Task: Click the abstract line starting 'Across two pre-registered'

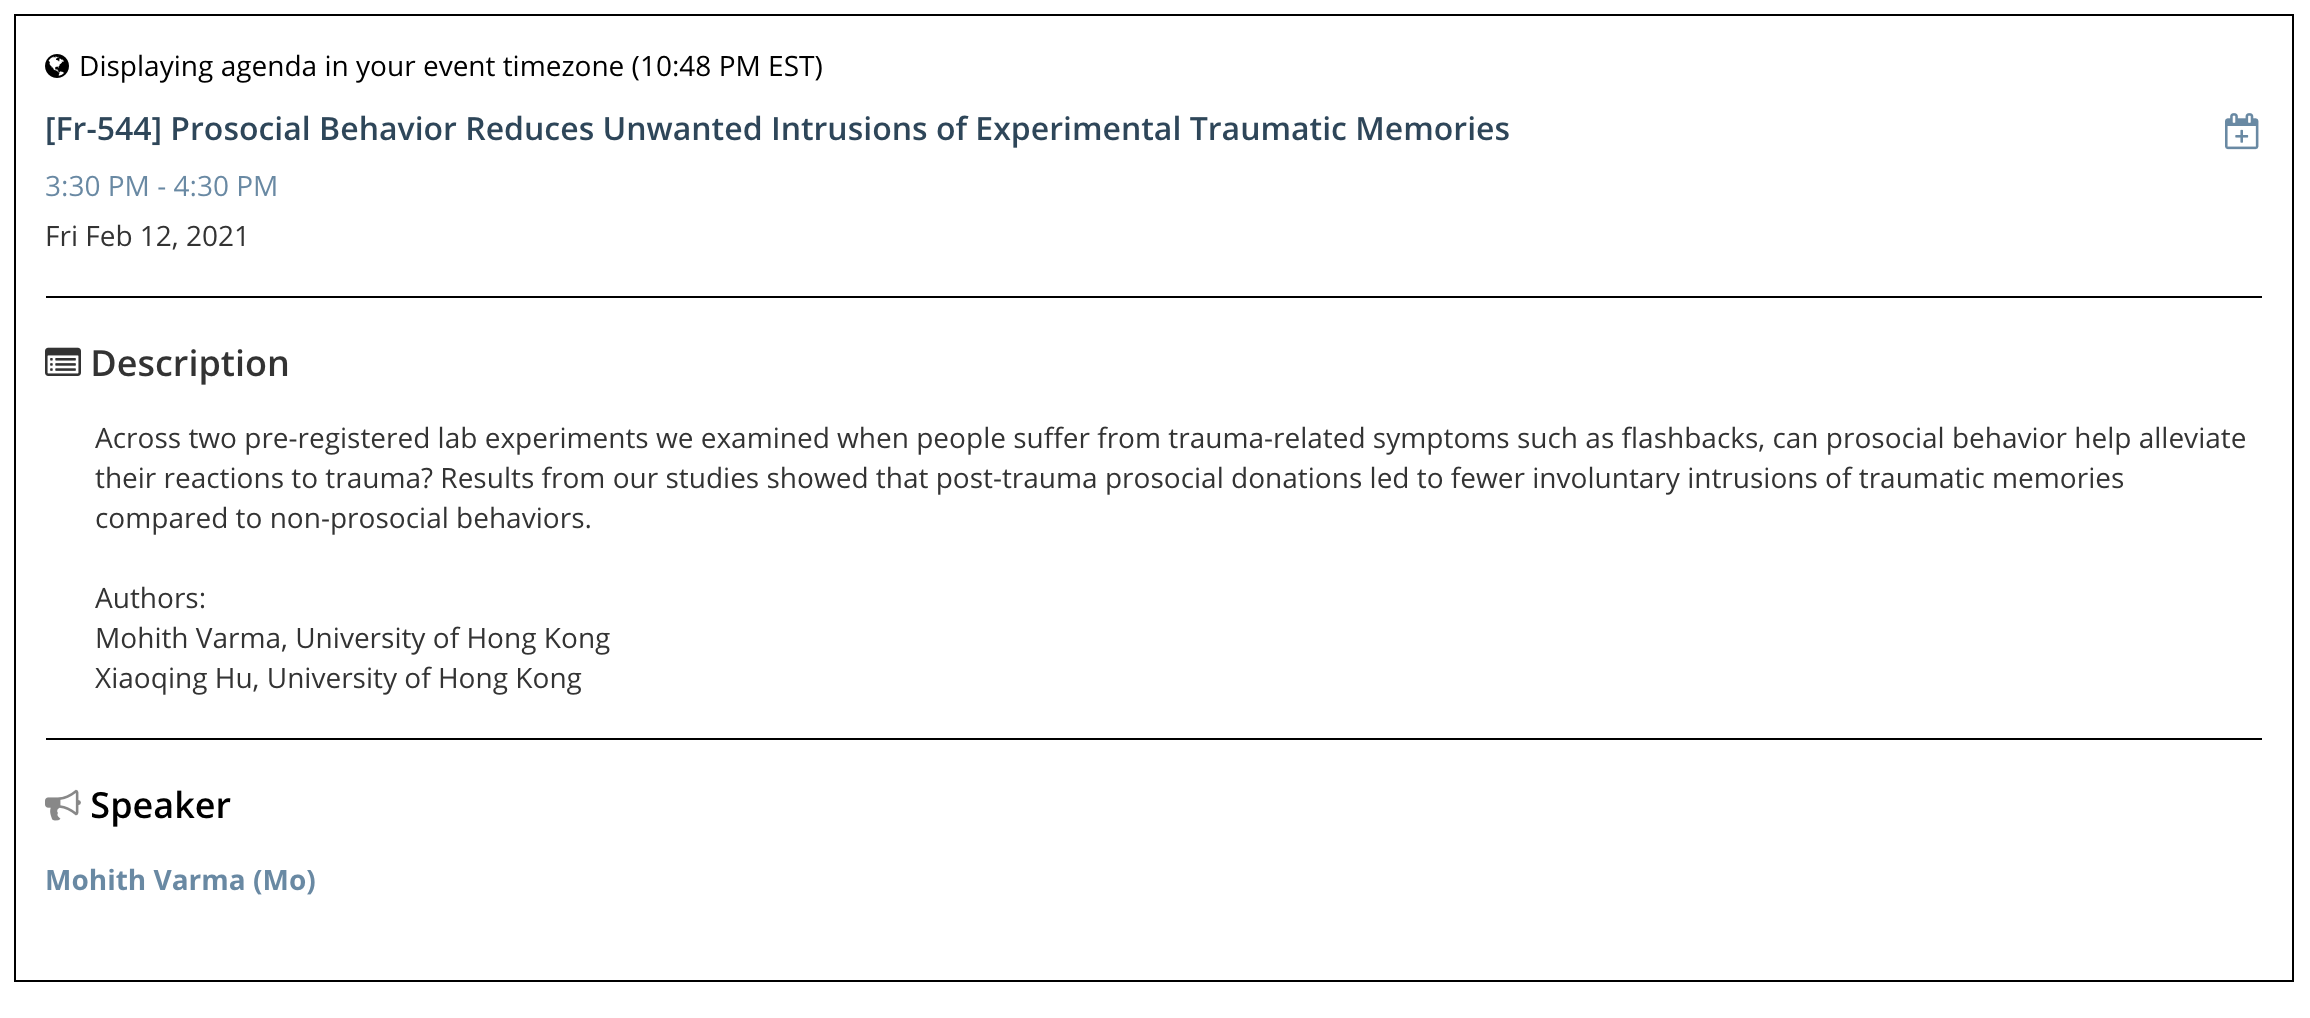Action: pos(1170,438)
